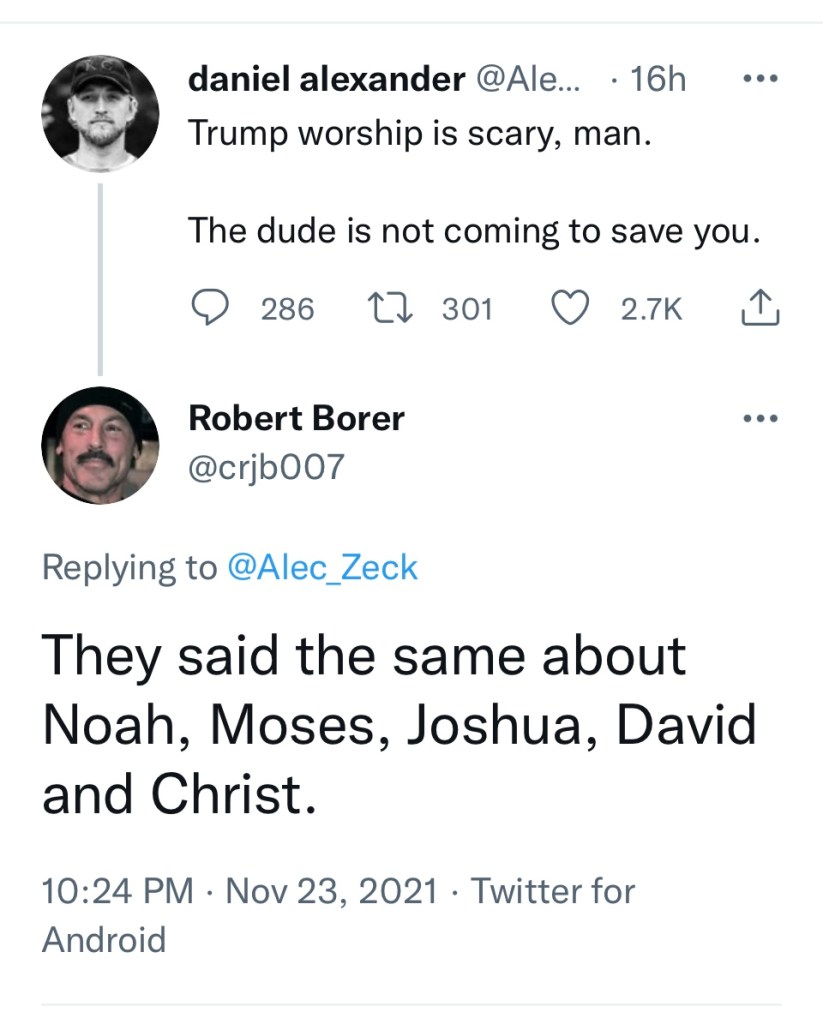Click the reply speech bubble icon

(211, 309)
